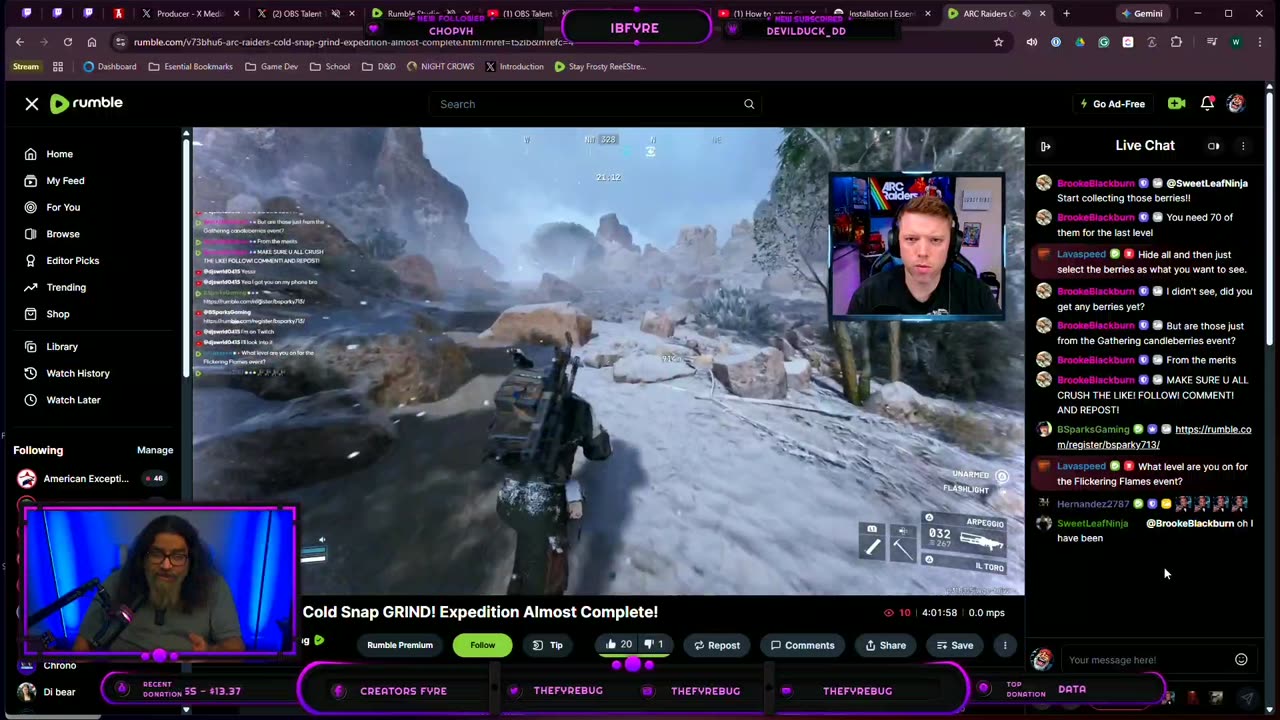
Task: Open the browser extensions puzzle icon
Action: click(x=1176, y=42)
